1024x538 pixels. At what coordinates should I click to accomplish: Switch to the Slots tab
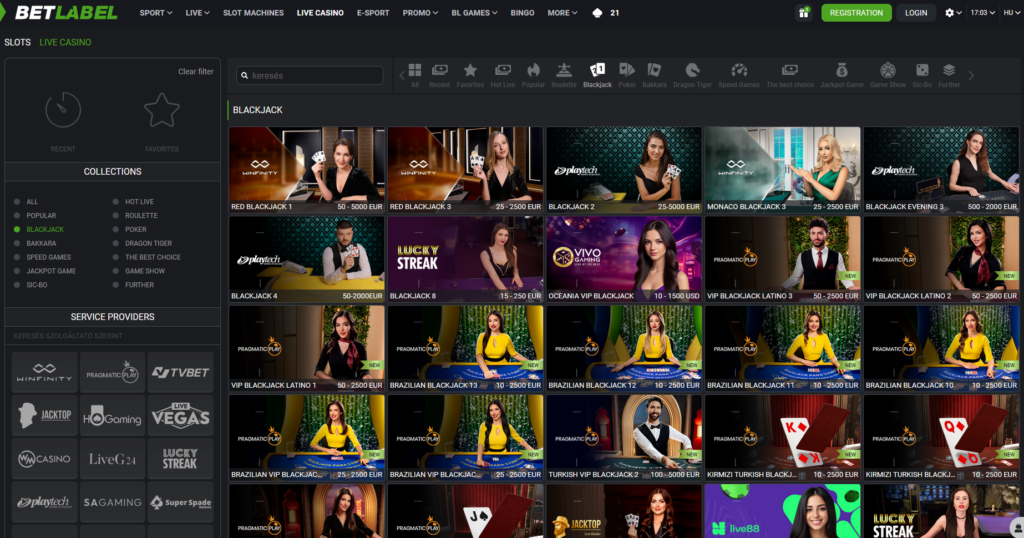click(17, 43)
